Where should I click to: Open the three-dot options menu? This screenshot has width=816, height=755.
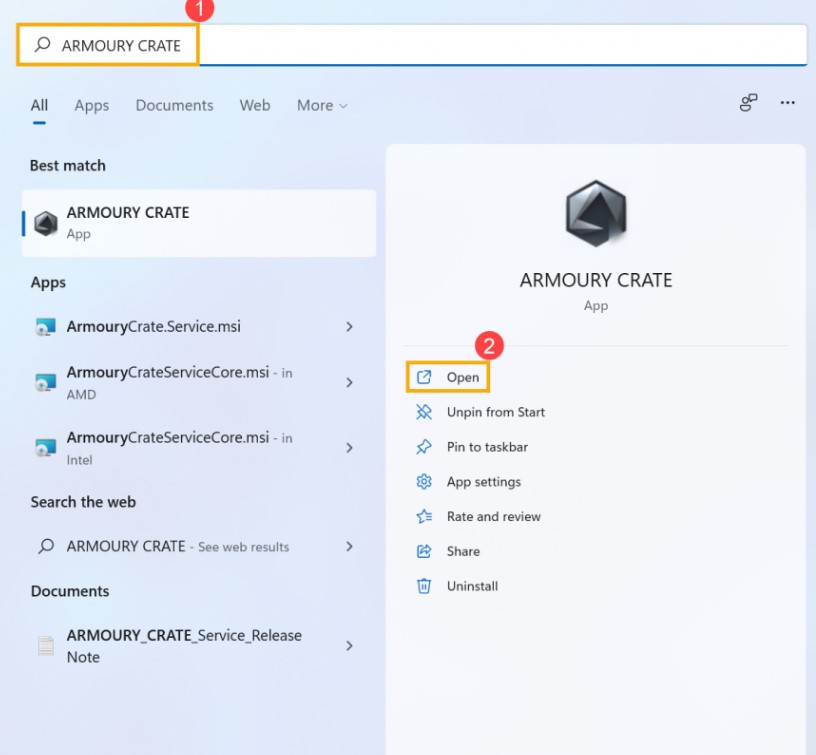tap(787, 103)
